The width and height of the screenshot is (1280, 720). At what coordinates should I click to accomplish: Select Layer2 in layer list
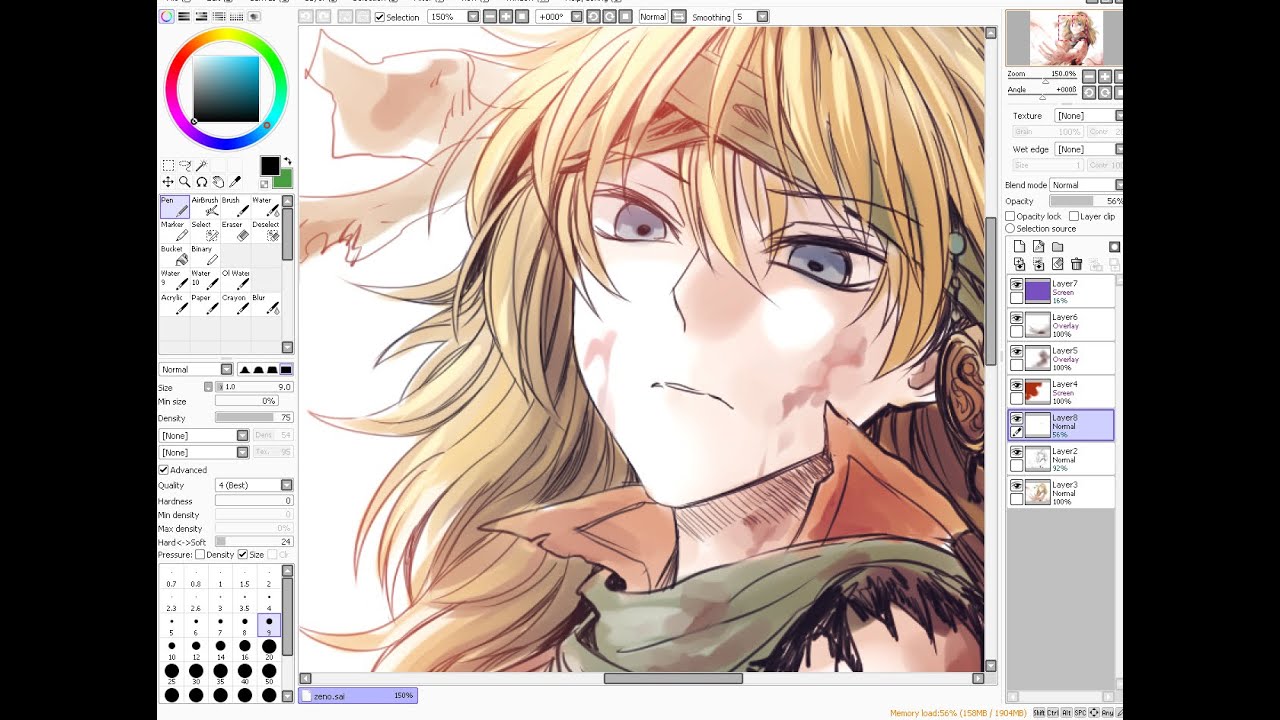[1061, 459]
